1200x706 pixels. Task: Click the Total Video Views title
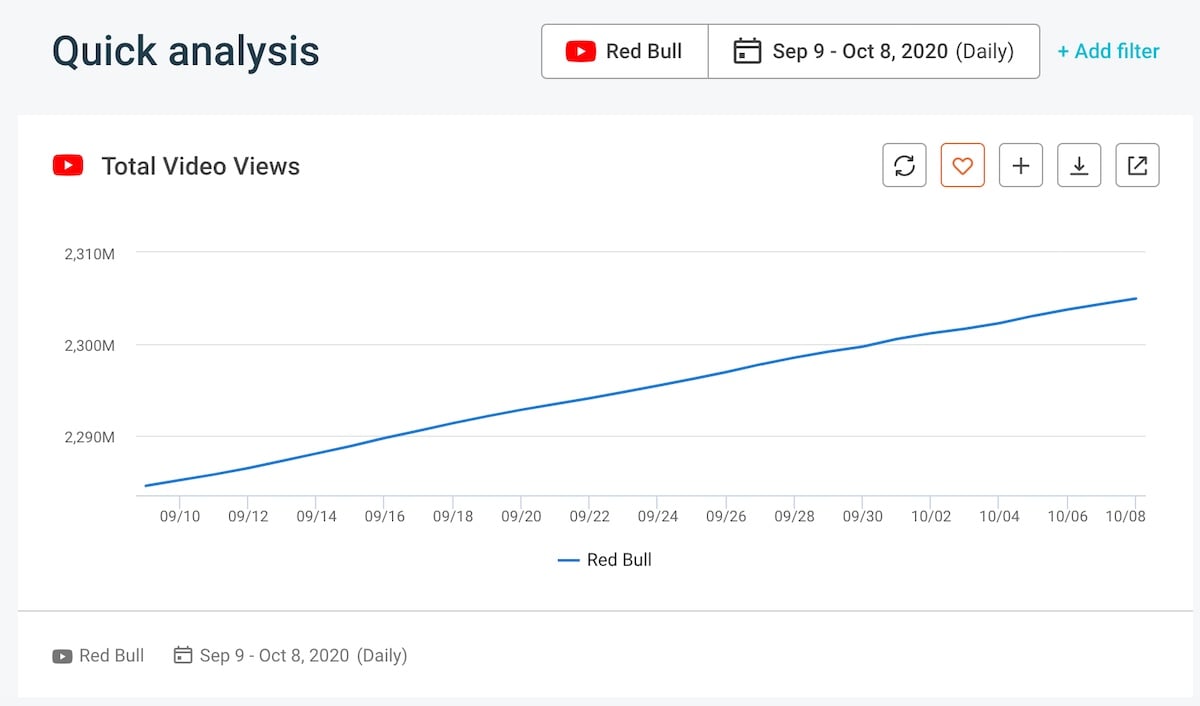coord(201,166)
